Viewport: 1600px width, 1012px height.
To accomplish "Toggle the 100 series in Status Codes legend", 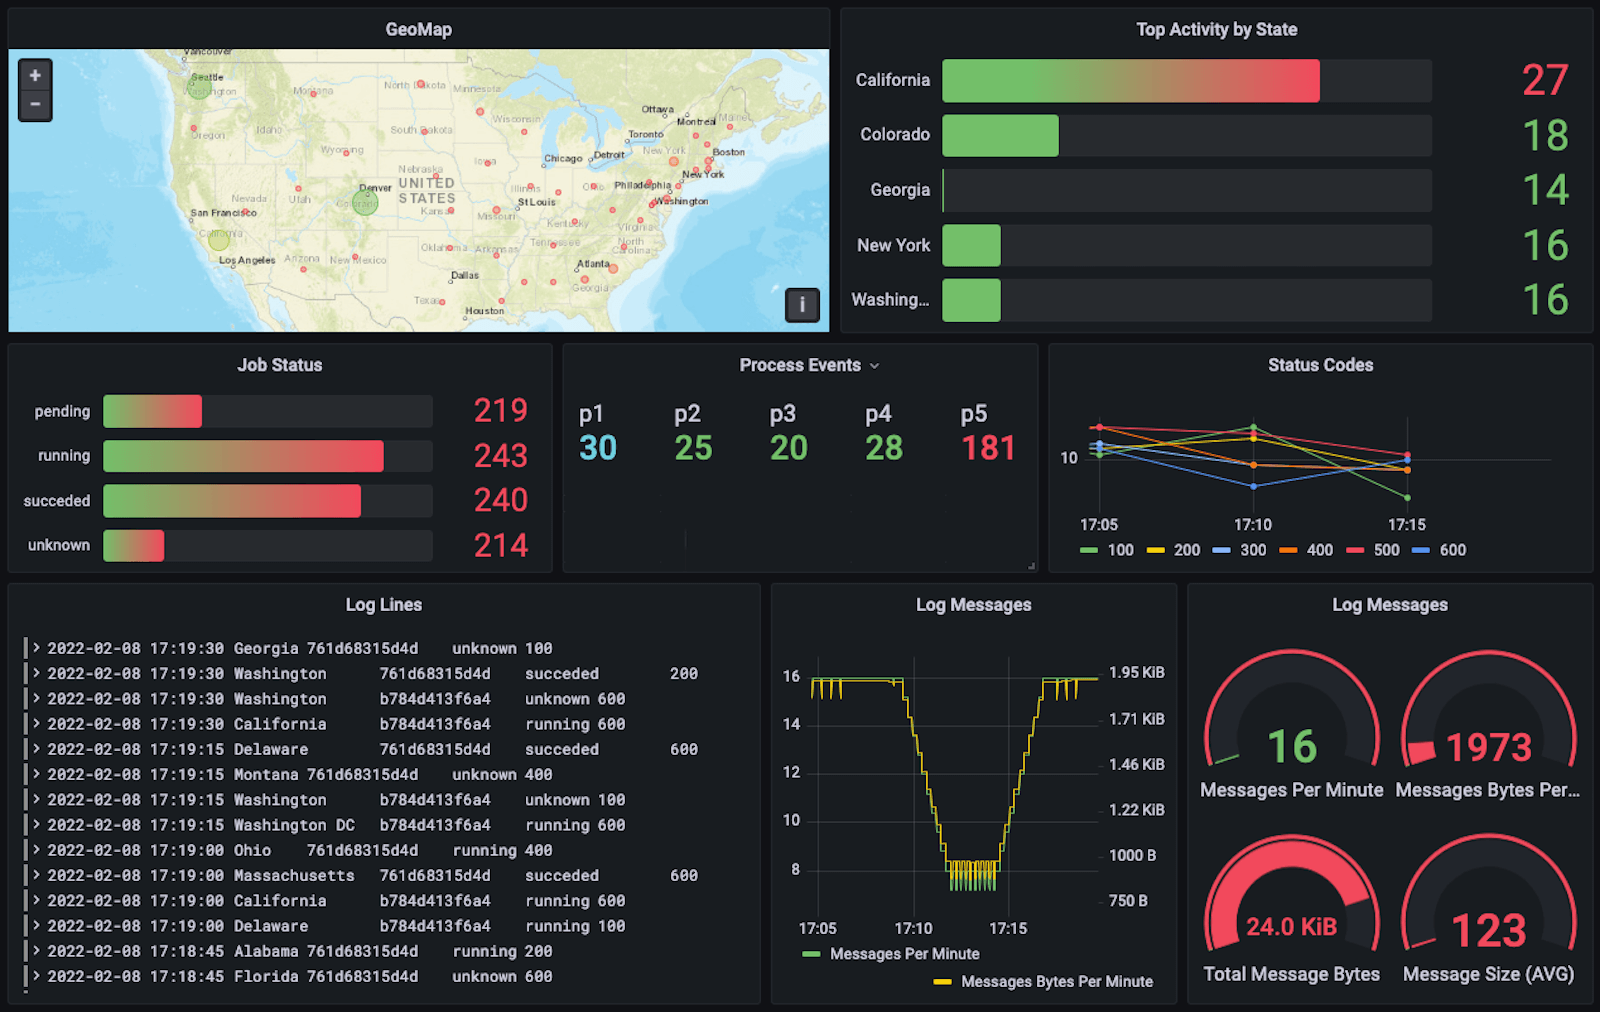I will (1107, 550).
